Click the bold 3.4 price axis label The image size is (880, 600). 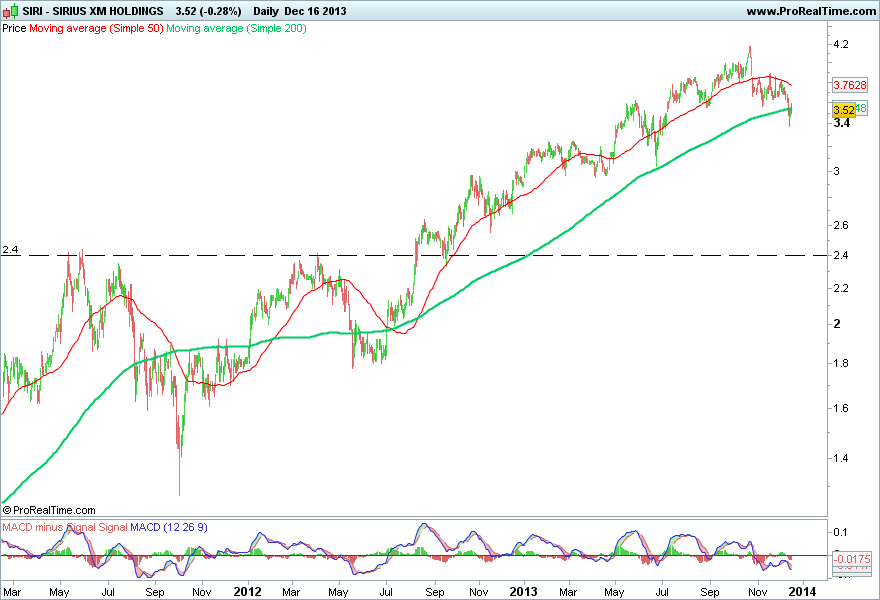841,123
